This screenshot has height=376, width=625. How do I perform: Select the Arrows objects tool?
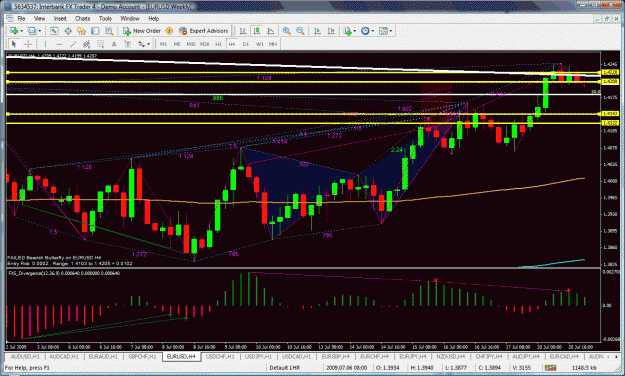pos(141,44)
